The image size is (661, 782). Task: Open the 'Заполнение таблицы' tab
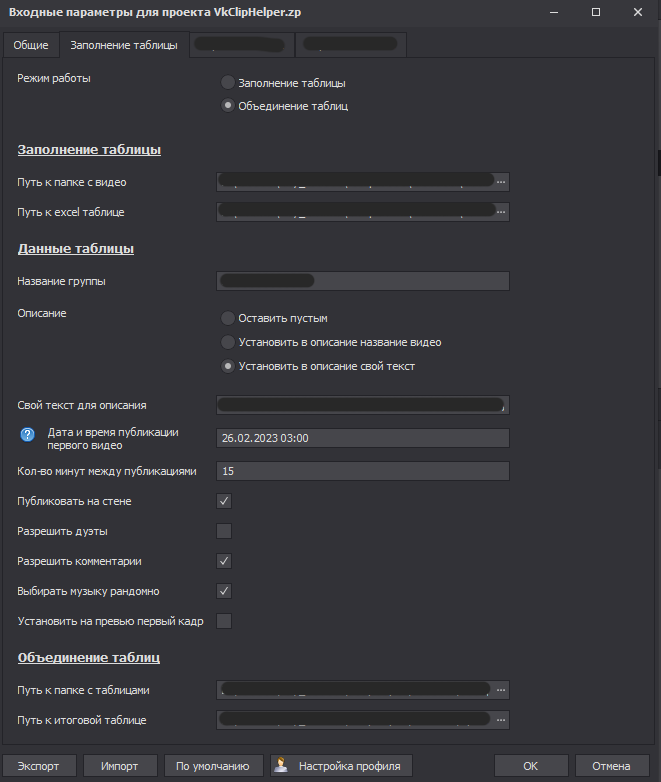pos(124,45)
